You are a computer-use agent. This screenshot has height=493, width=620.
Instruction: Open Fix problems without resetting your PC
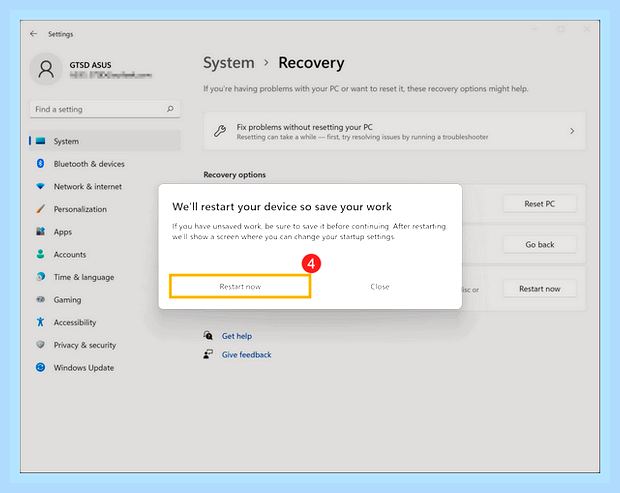(394, 131)
